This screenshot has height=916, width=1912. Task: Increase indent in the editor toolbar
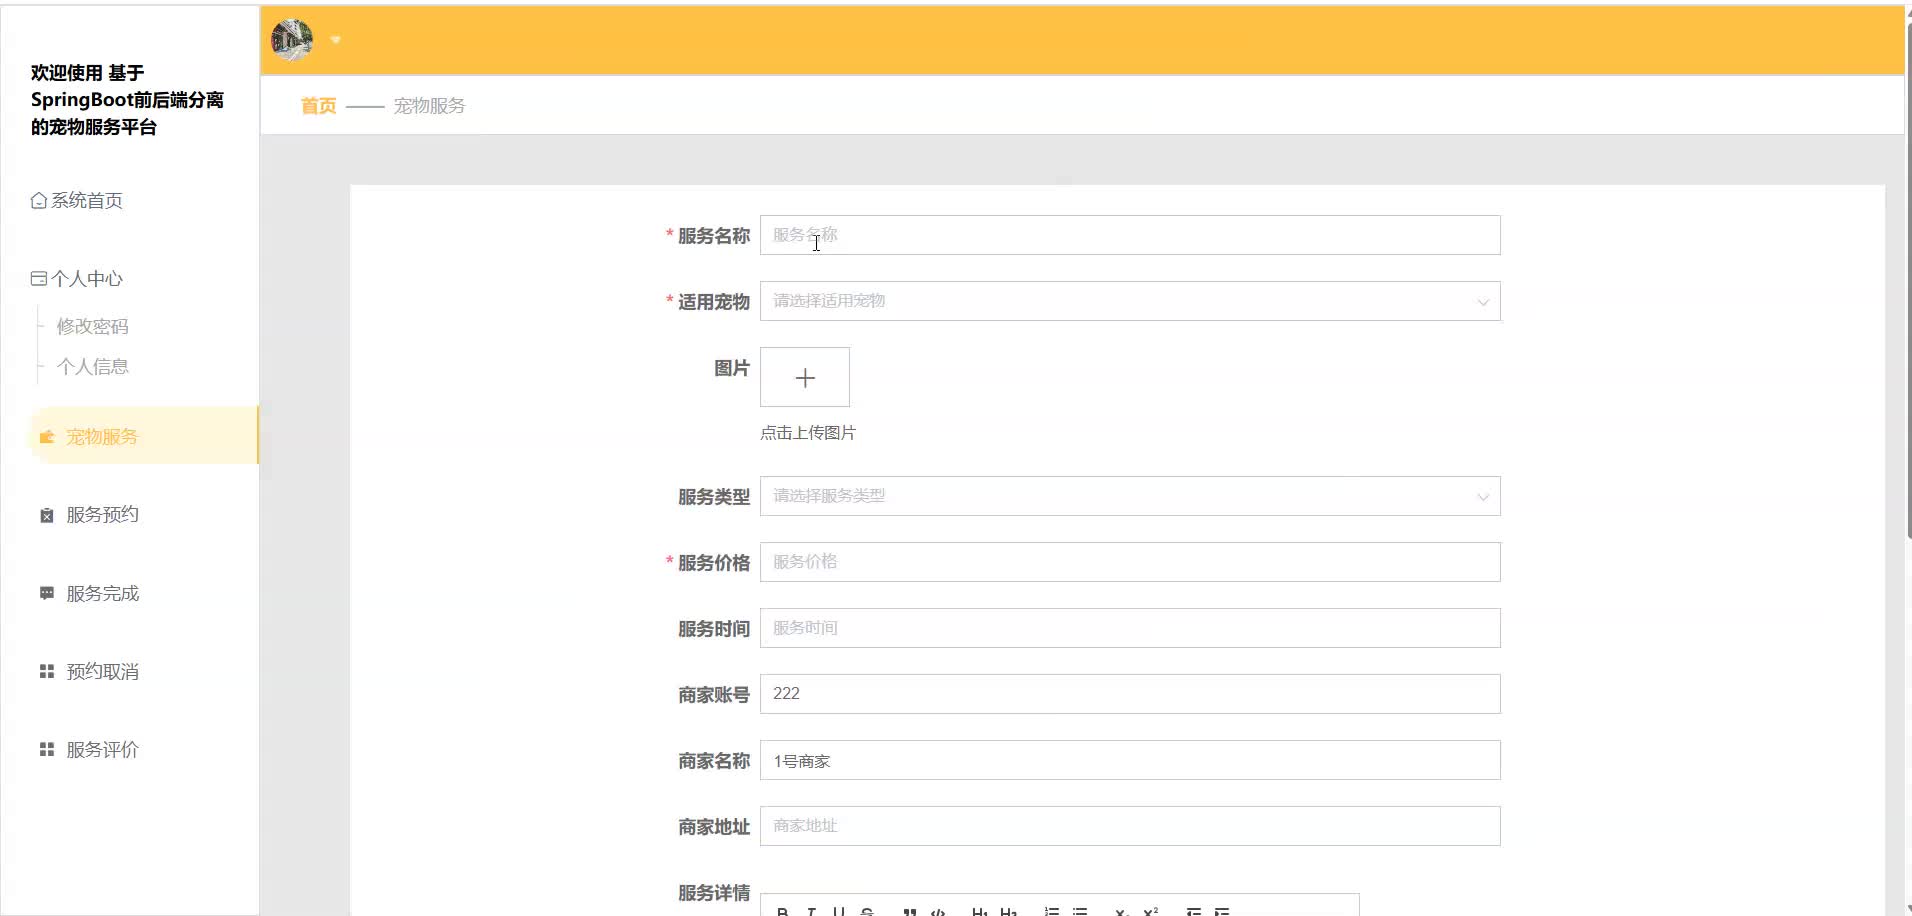coord(1221,911)
